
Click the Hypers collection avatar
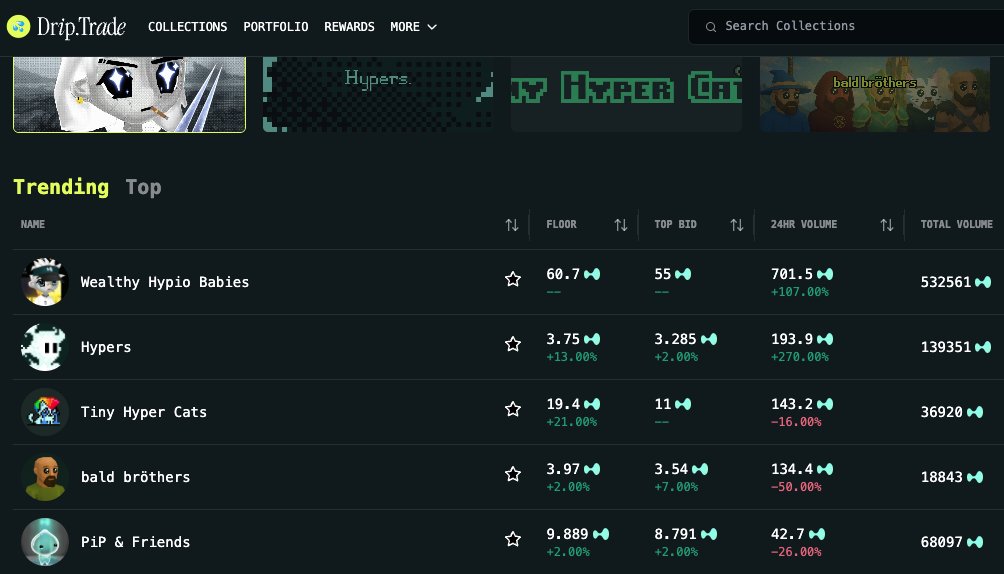click(45, 347)
